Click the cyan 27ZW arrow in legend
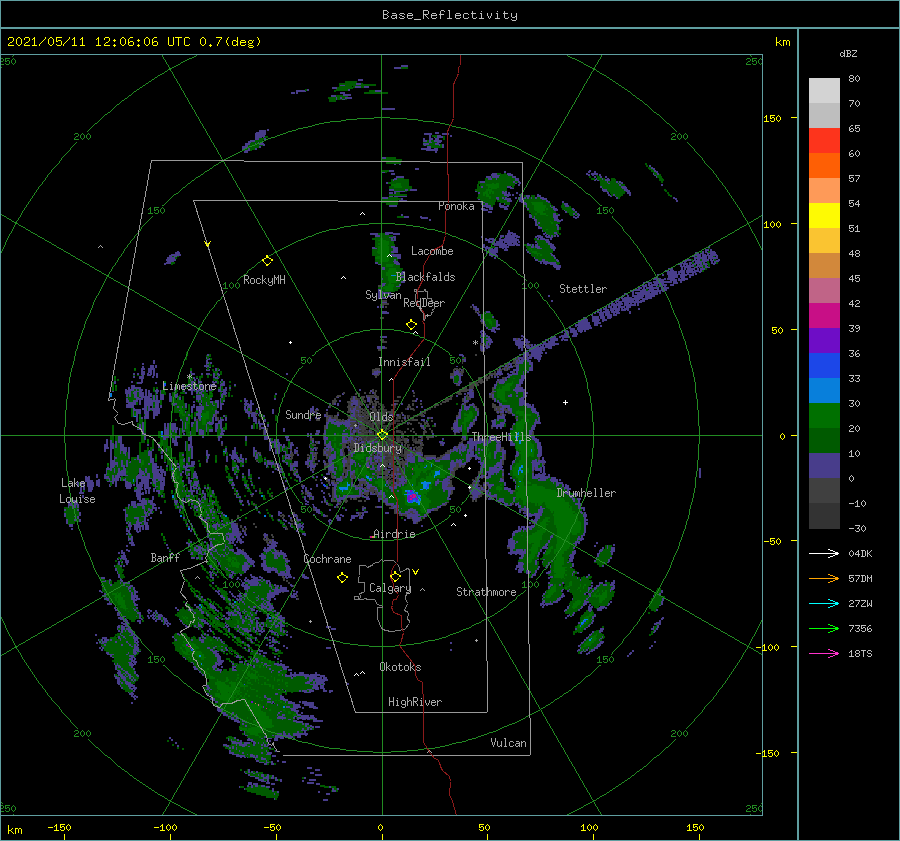900x841 pixels. (x=824, y=603)
